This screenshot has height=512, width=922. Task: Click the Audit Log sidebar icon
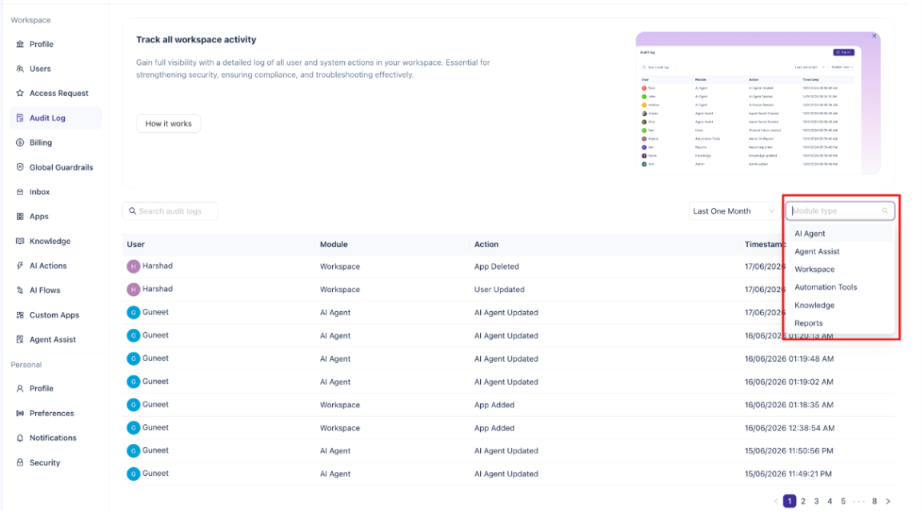click(x=20, y=118)
